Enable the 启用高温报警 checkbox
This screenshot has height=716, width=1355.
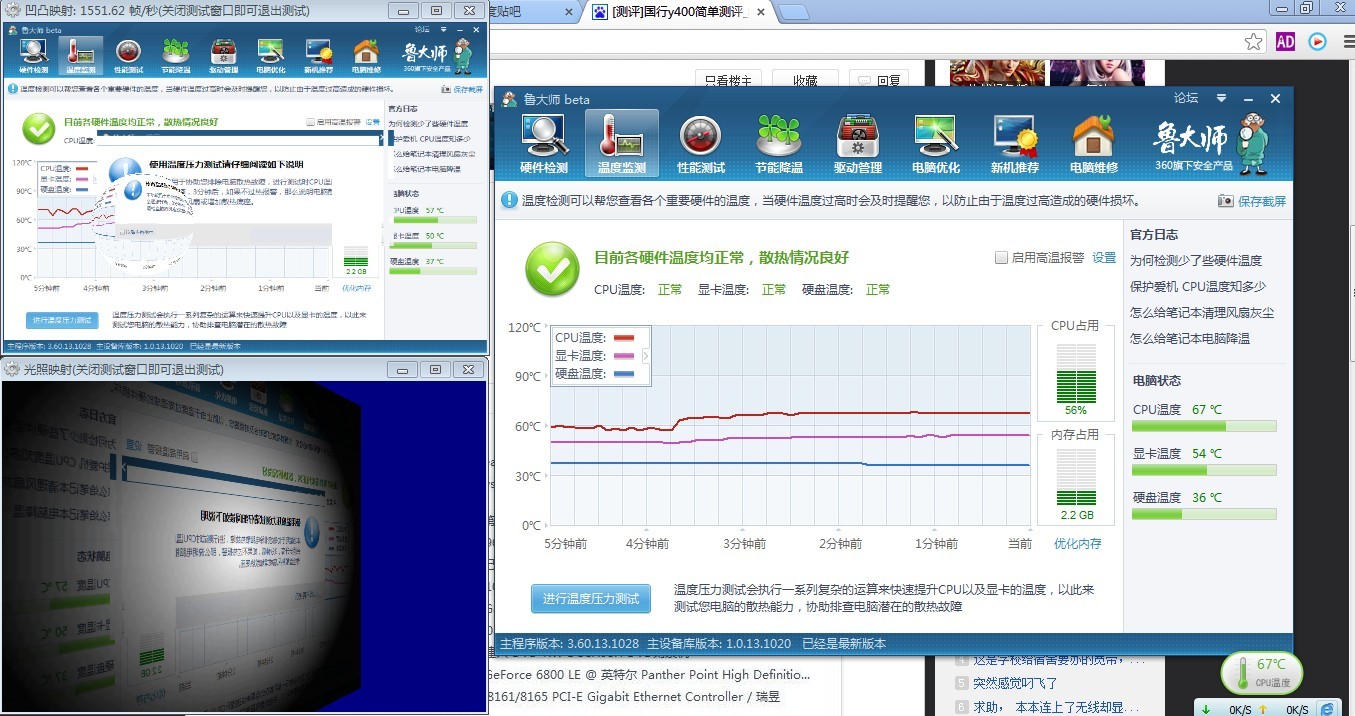[1001, 258]
